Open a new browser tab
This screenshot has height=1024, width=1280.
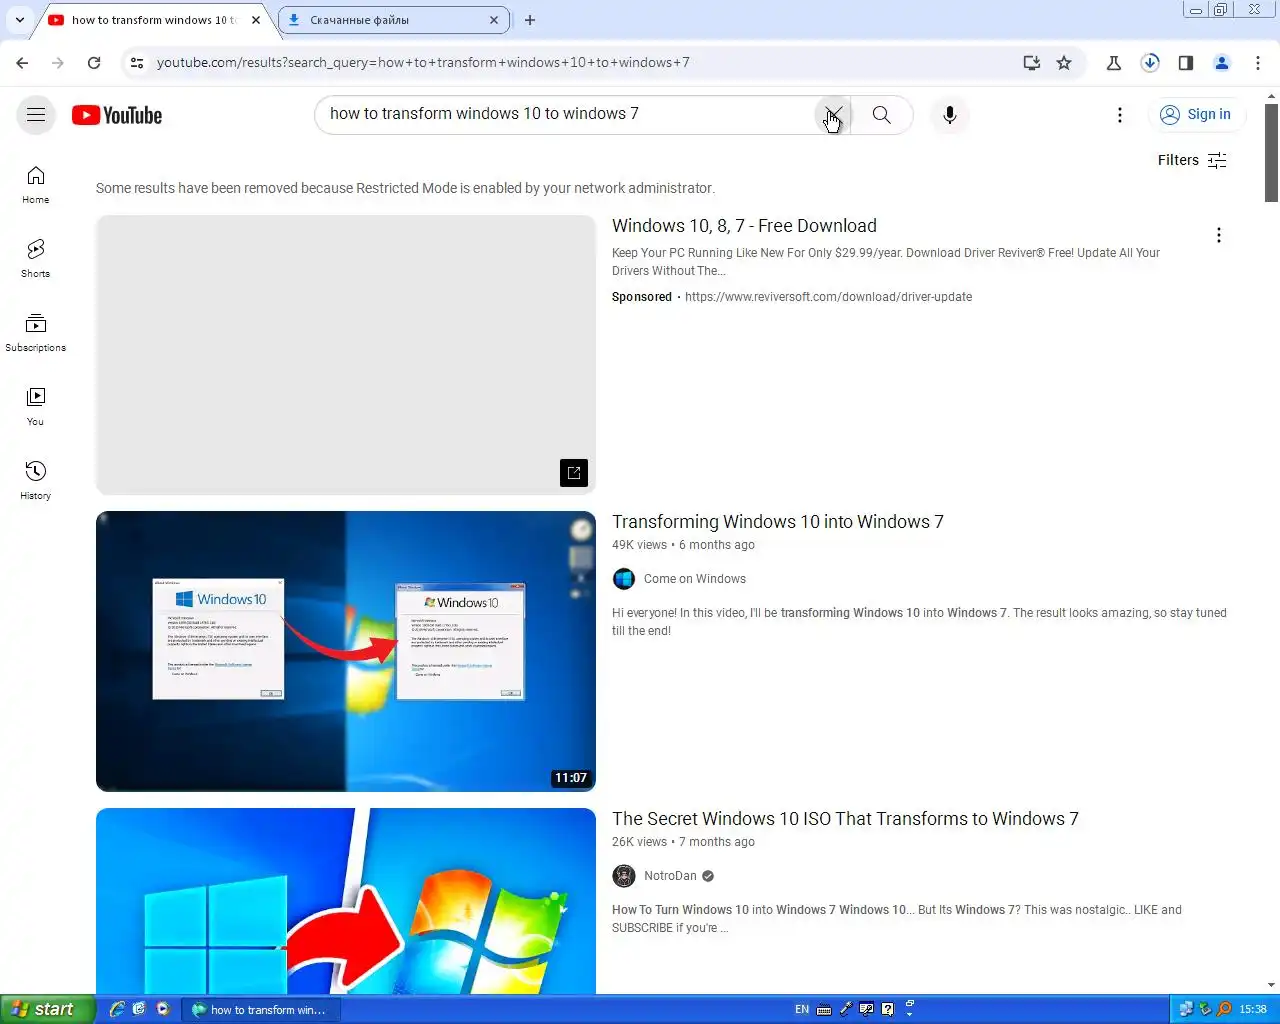click(x=530, y=20)
